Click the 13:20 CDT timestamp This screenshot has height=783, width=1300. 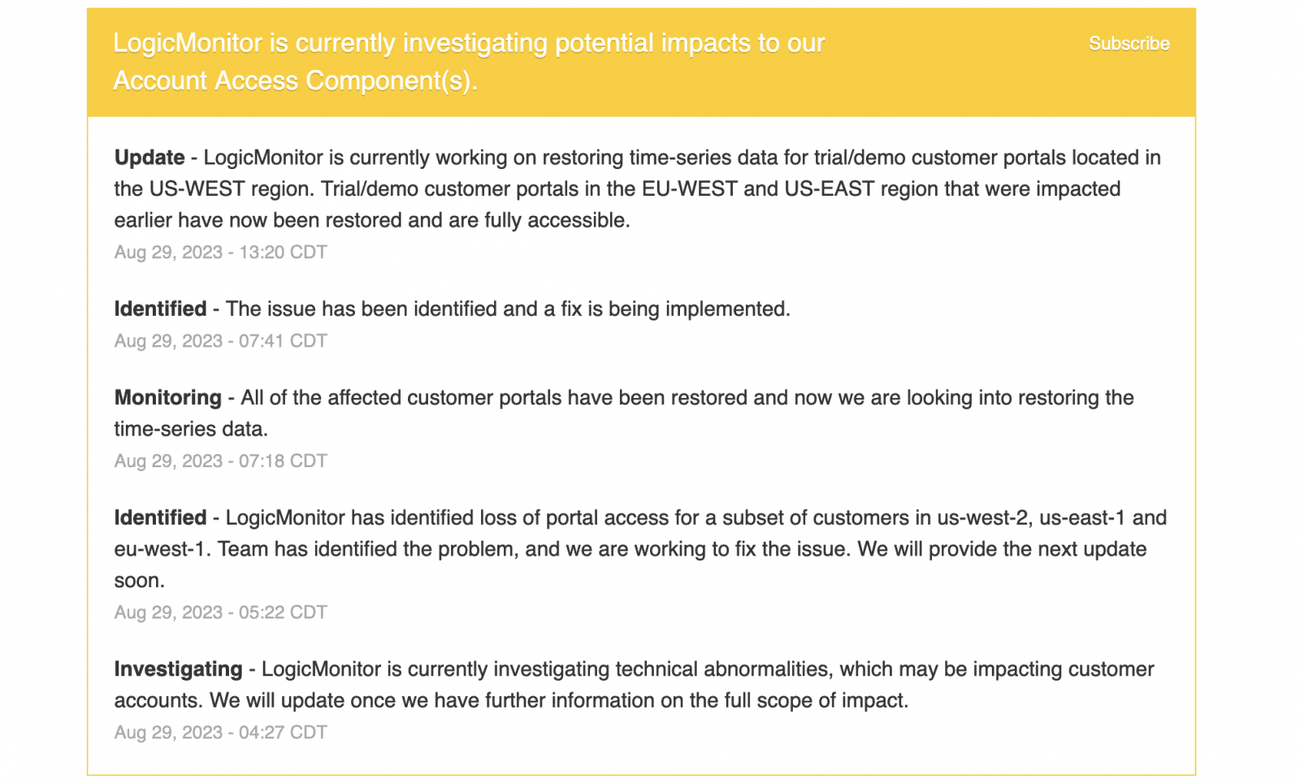[220, 252]
